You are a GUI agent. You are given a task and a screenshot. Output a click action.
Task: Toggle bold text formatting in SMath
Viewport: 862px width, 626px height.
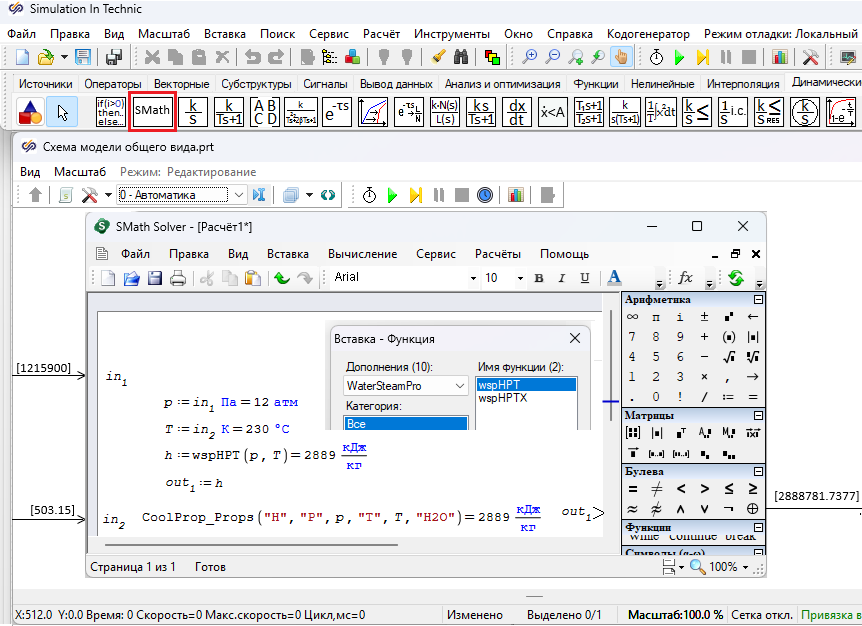coord(538,278)
